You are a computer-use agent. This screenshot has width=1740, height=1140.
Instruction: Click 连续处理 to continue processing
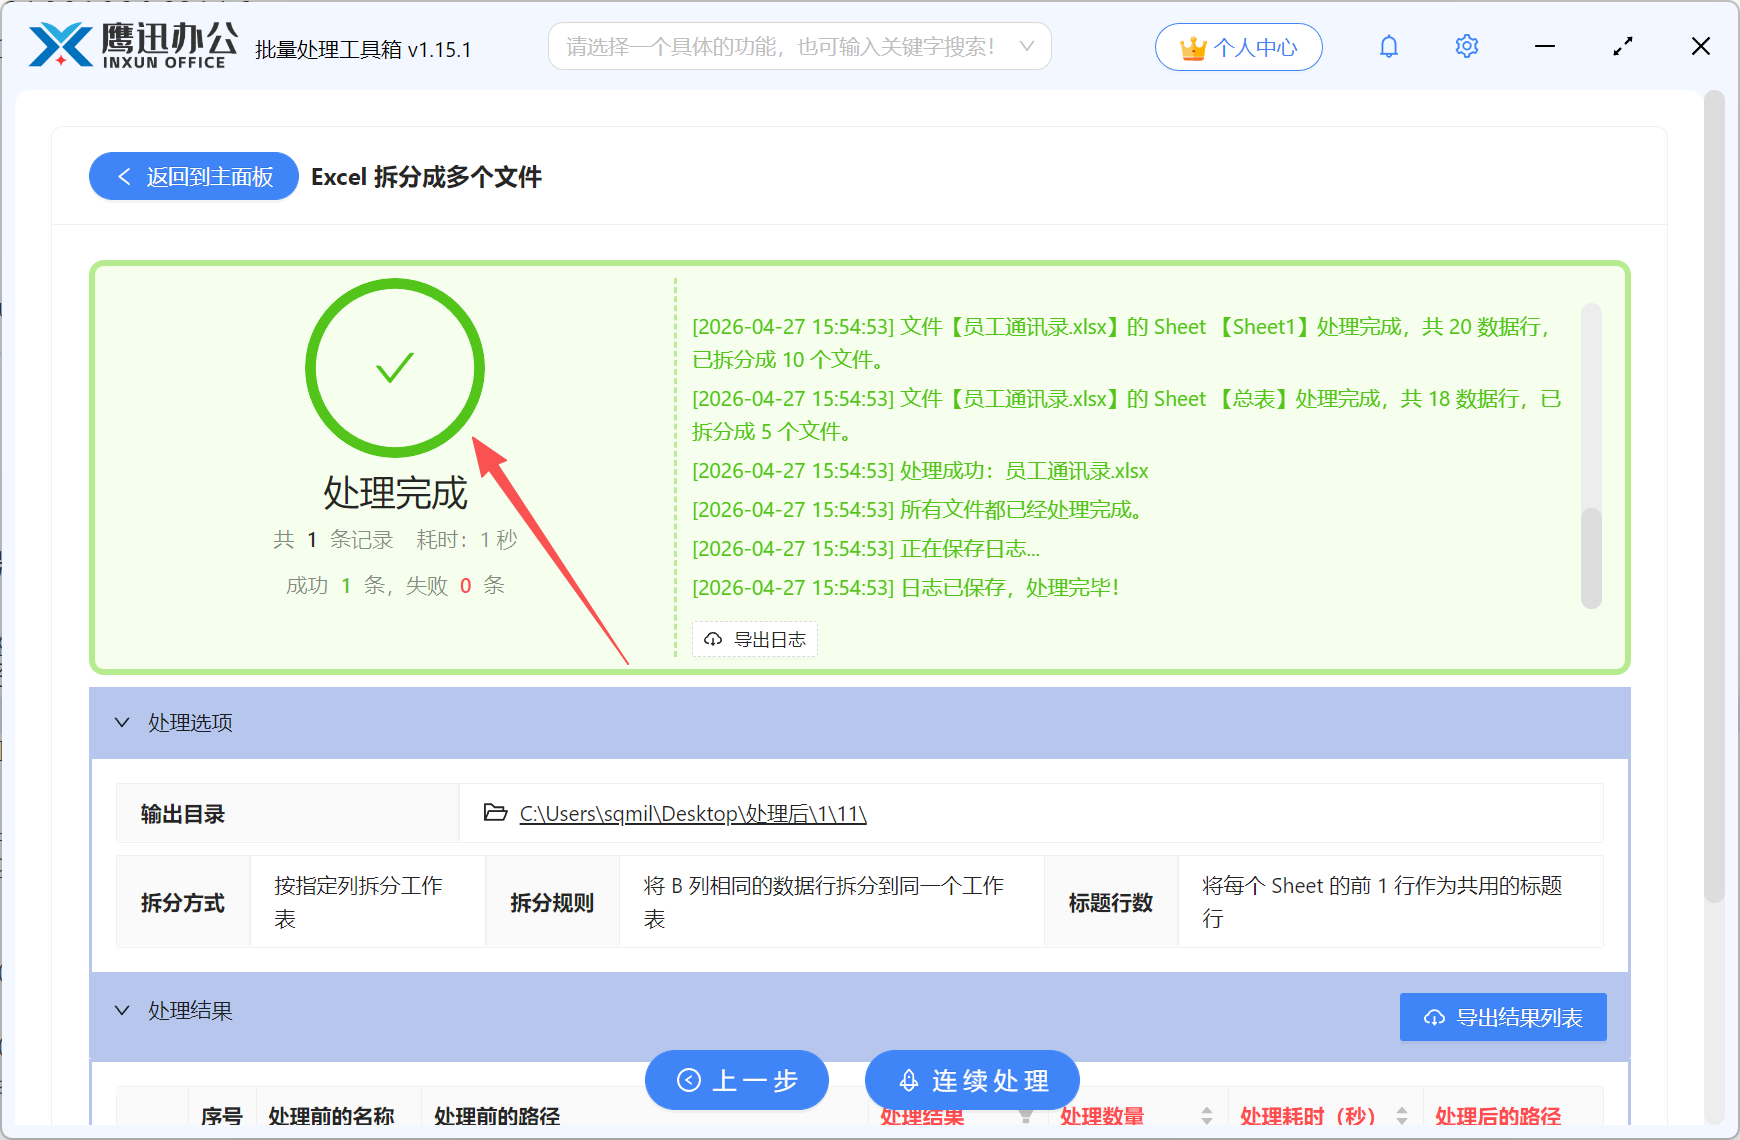[x=972, y=1080]
